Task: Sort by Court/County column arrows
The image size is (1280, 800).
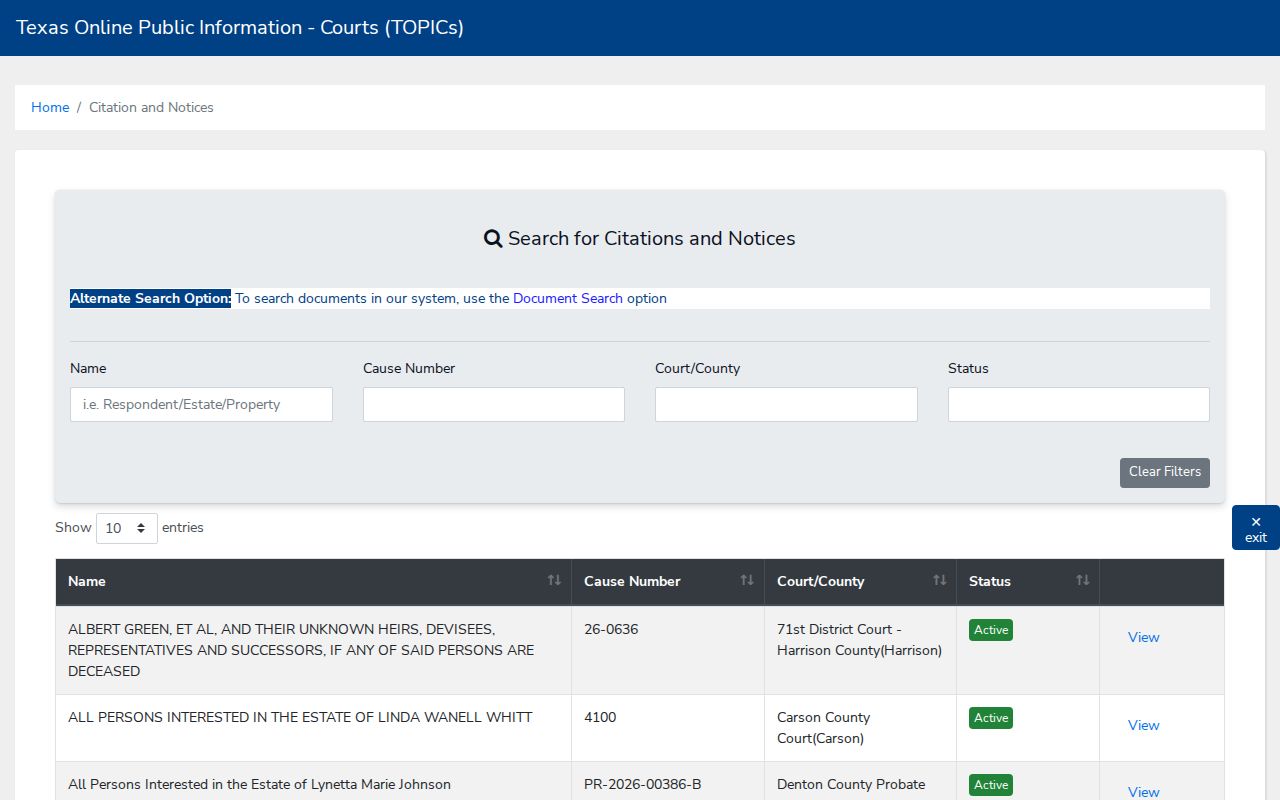Action: [940, 581]
